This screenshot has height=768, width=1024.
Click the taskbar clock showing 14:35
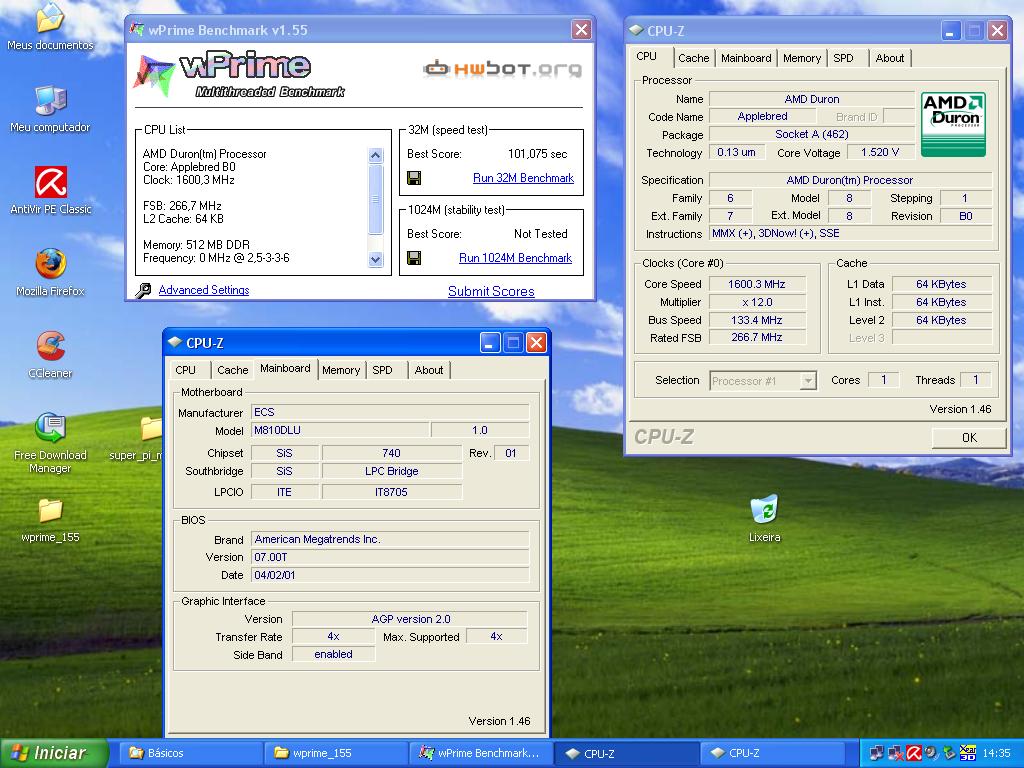point(997,753)
